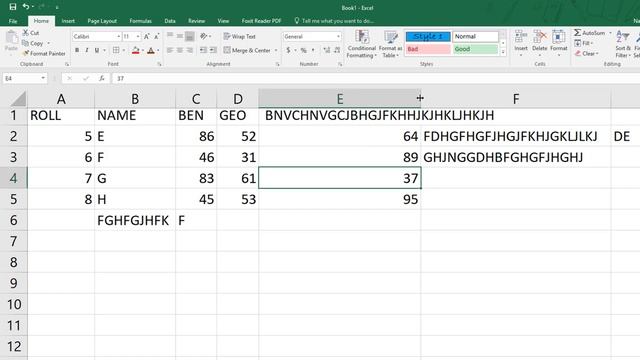Switch to the Page Layout tab
640x360 pixels.
pyautogui.click(x=102, y=21)
